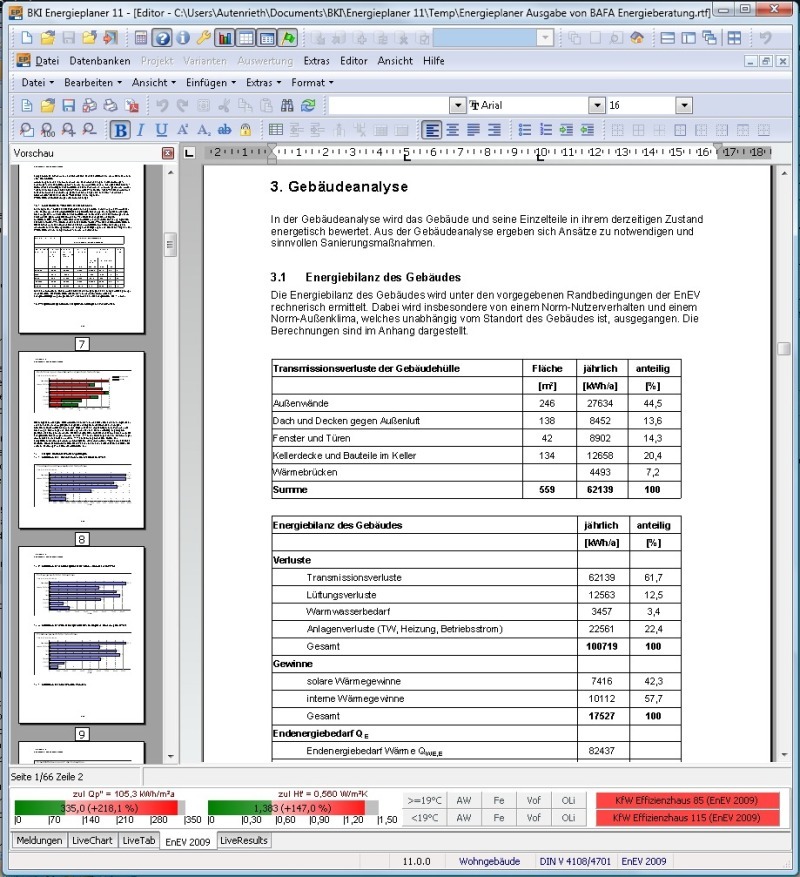This screenshot has width=800, height=877.
Task: Open the Bearbeiten dropdown menu
Action: tap(92, 83)
